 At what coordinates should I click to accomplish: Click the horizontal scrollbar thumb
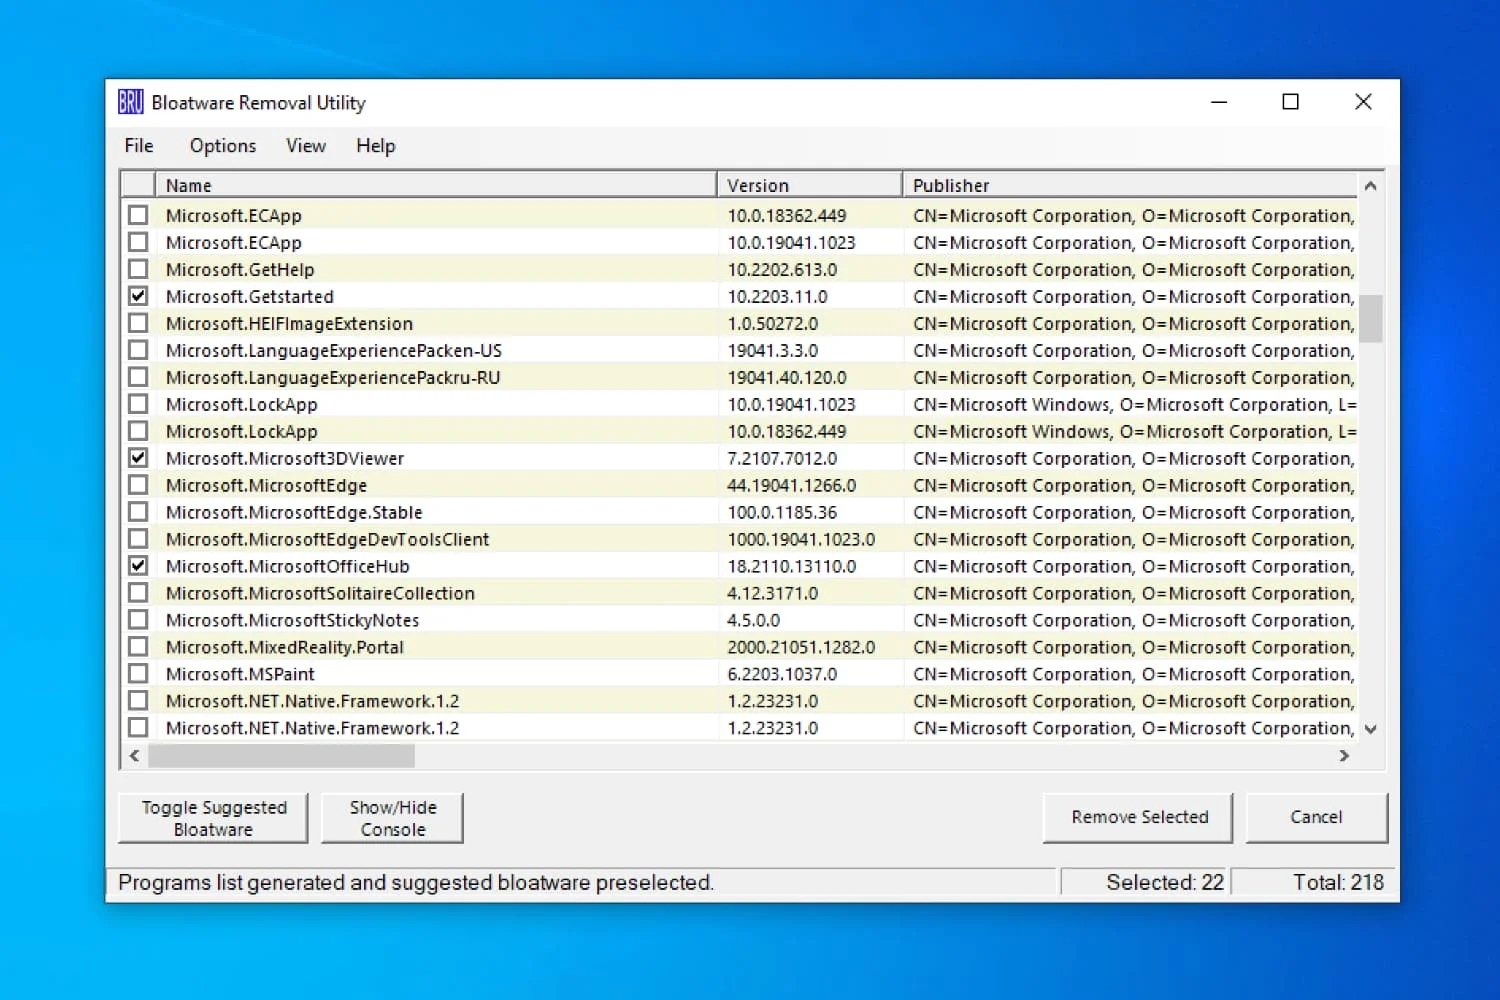(281, 756)
